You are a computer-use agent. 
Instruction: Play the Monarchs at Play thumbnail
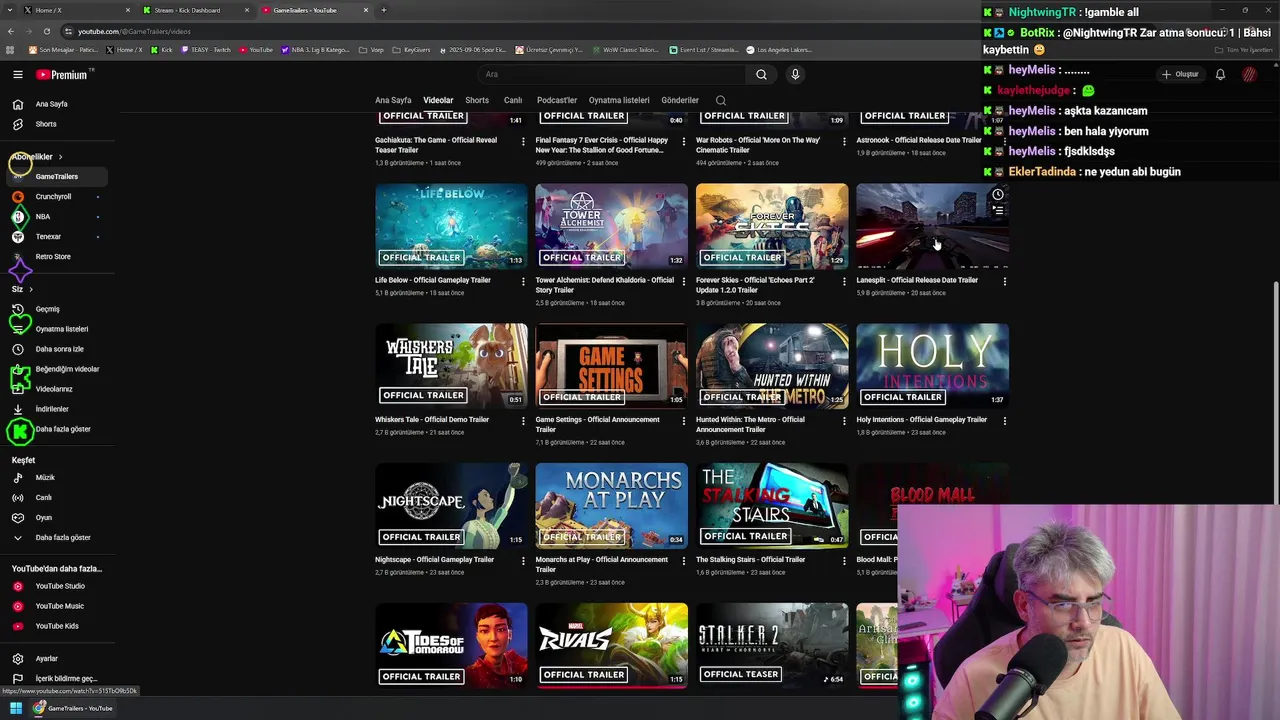pos(612,506)
